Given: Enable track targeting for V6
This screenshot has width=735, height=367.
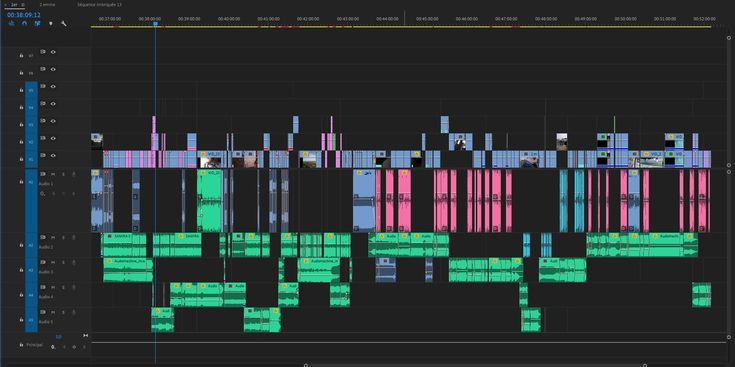Looking at the screenshot, I should [31, 73].
